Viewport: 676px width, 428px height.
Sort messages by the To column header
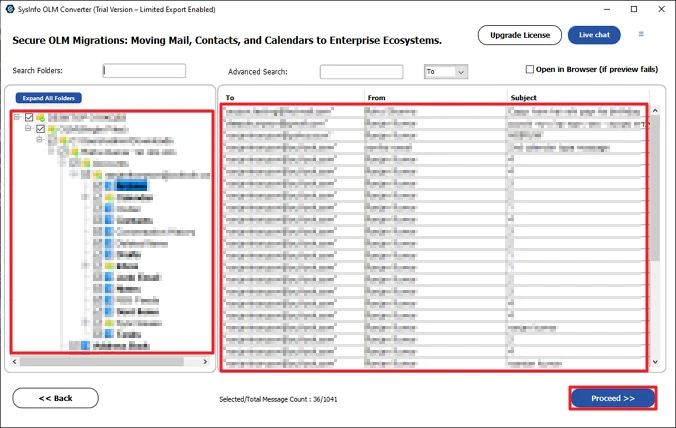click(x=230, y=98)
